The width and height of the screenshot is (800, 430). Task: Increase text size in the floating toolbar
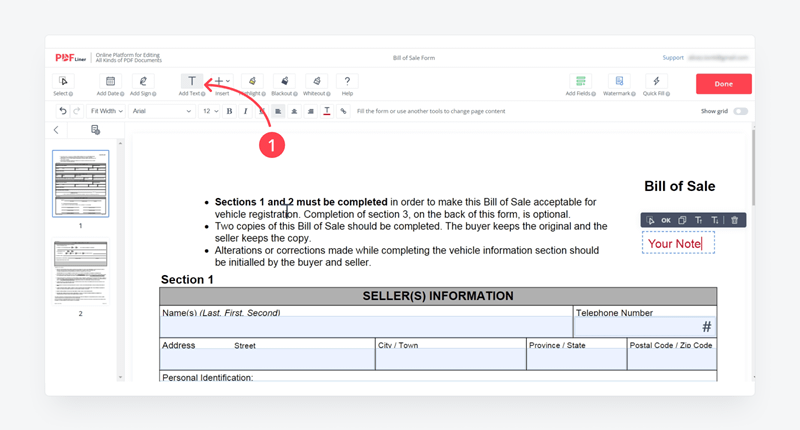[698, 220]
